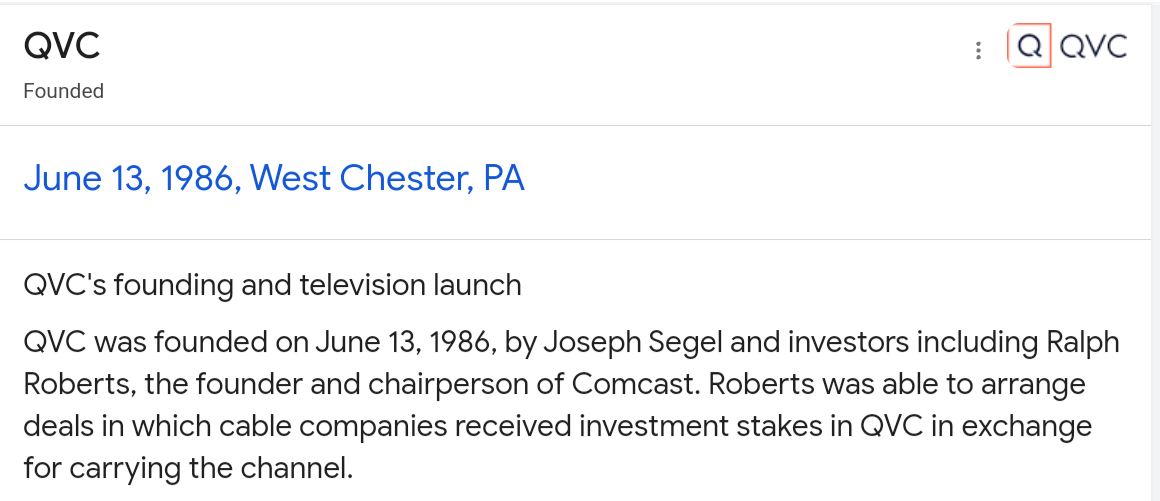
Task: Click the Founded subtitle label
Action: coord(64,91)
